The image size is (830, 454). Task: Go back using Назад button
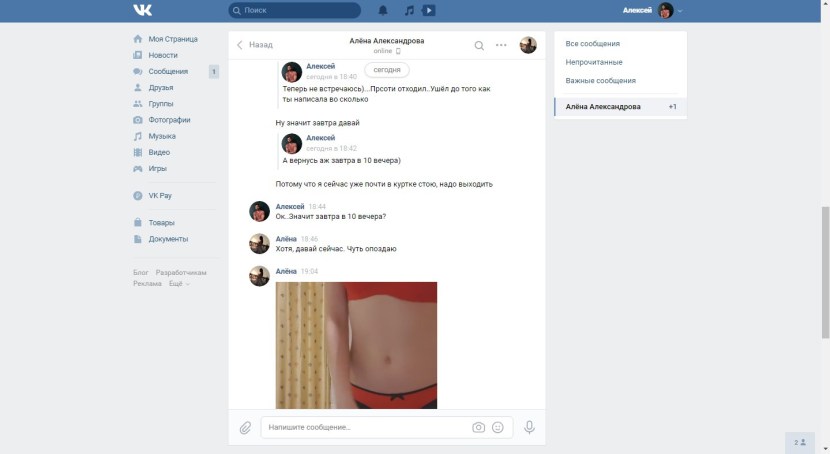point(254,45)
